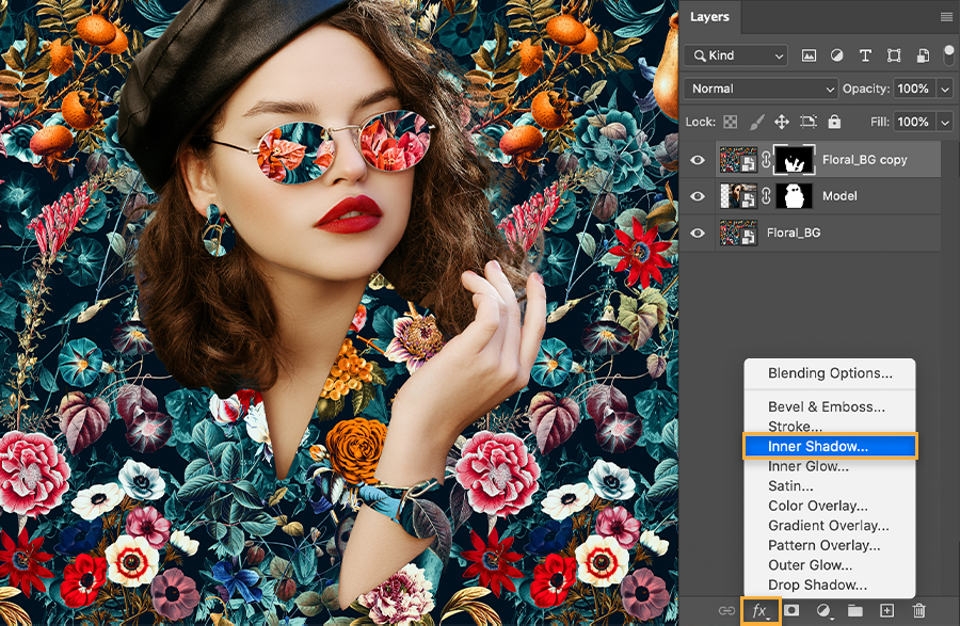Open the Kind filter dropdown
Image resolution: width=960 pixels, height=626 pixels.
pos(738,56)
